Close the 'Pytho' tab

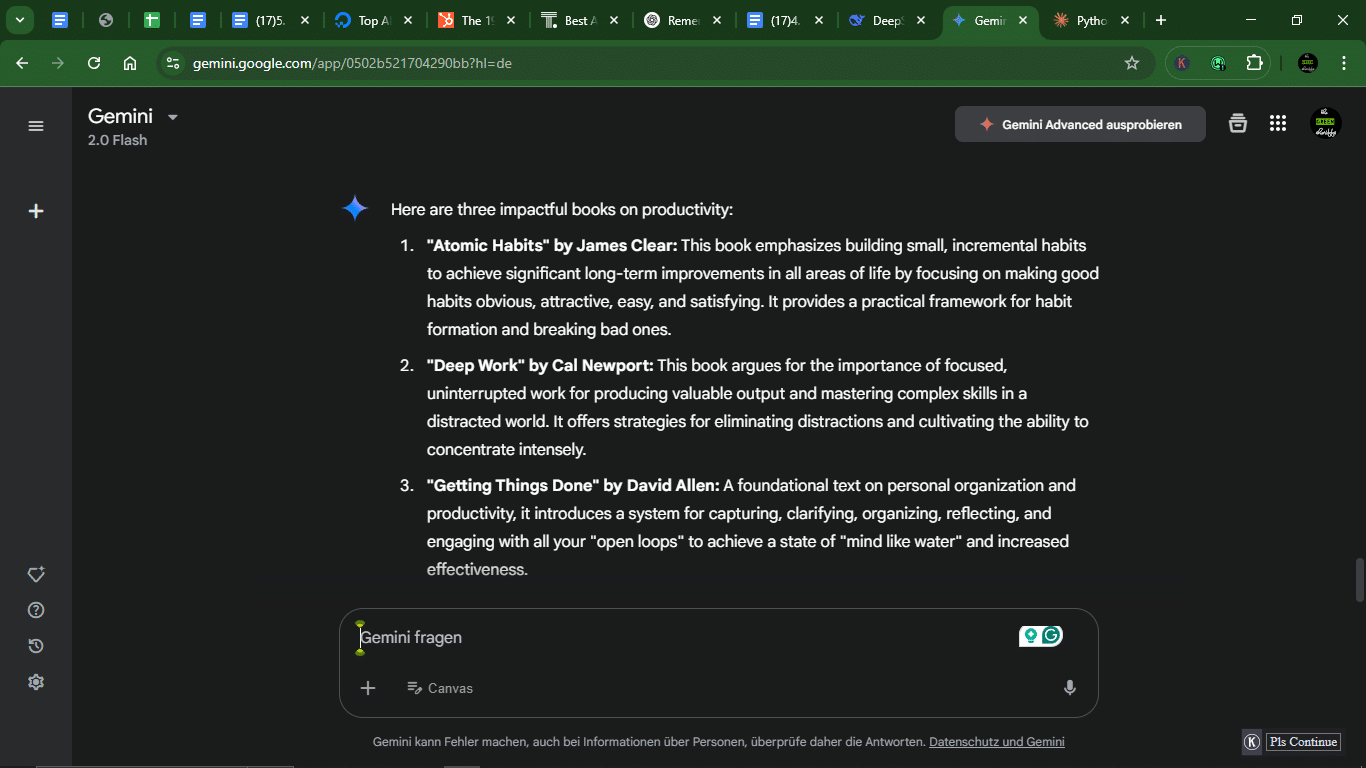[1125, 20]
